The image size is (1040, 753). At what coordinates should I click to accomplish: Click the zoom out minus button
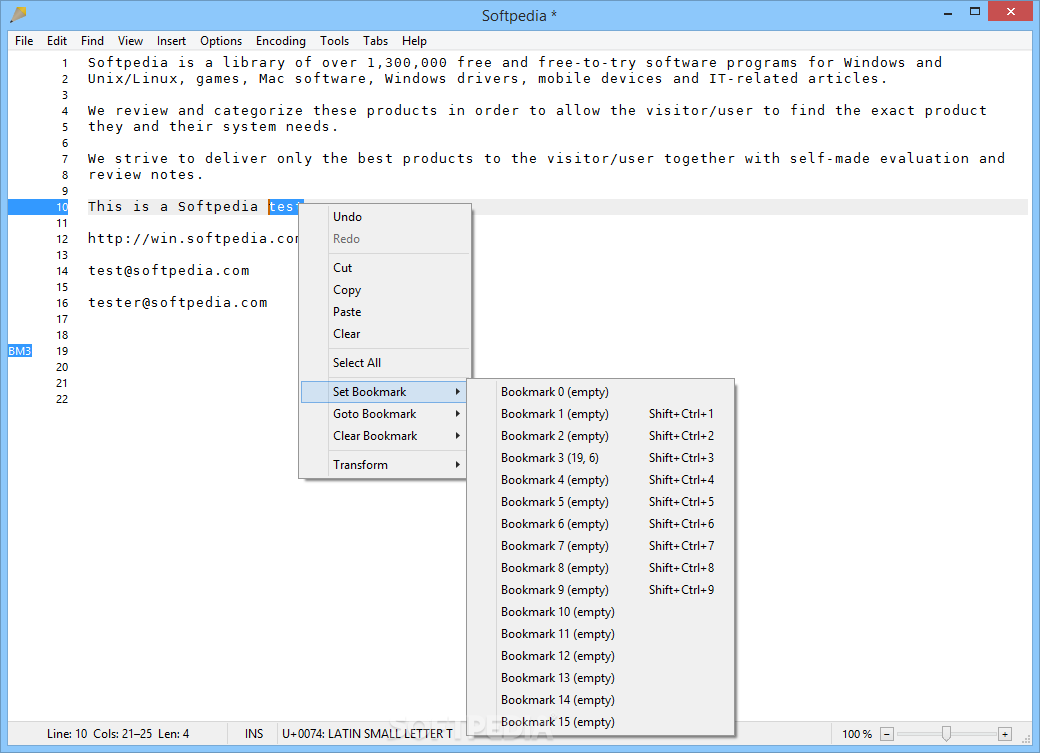[887, 734]
